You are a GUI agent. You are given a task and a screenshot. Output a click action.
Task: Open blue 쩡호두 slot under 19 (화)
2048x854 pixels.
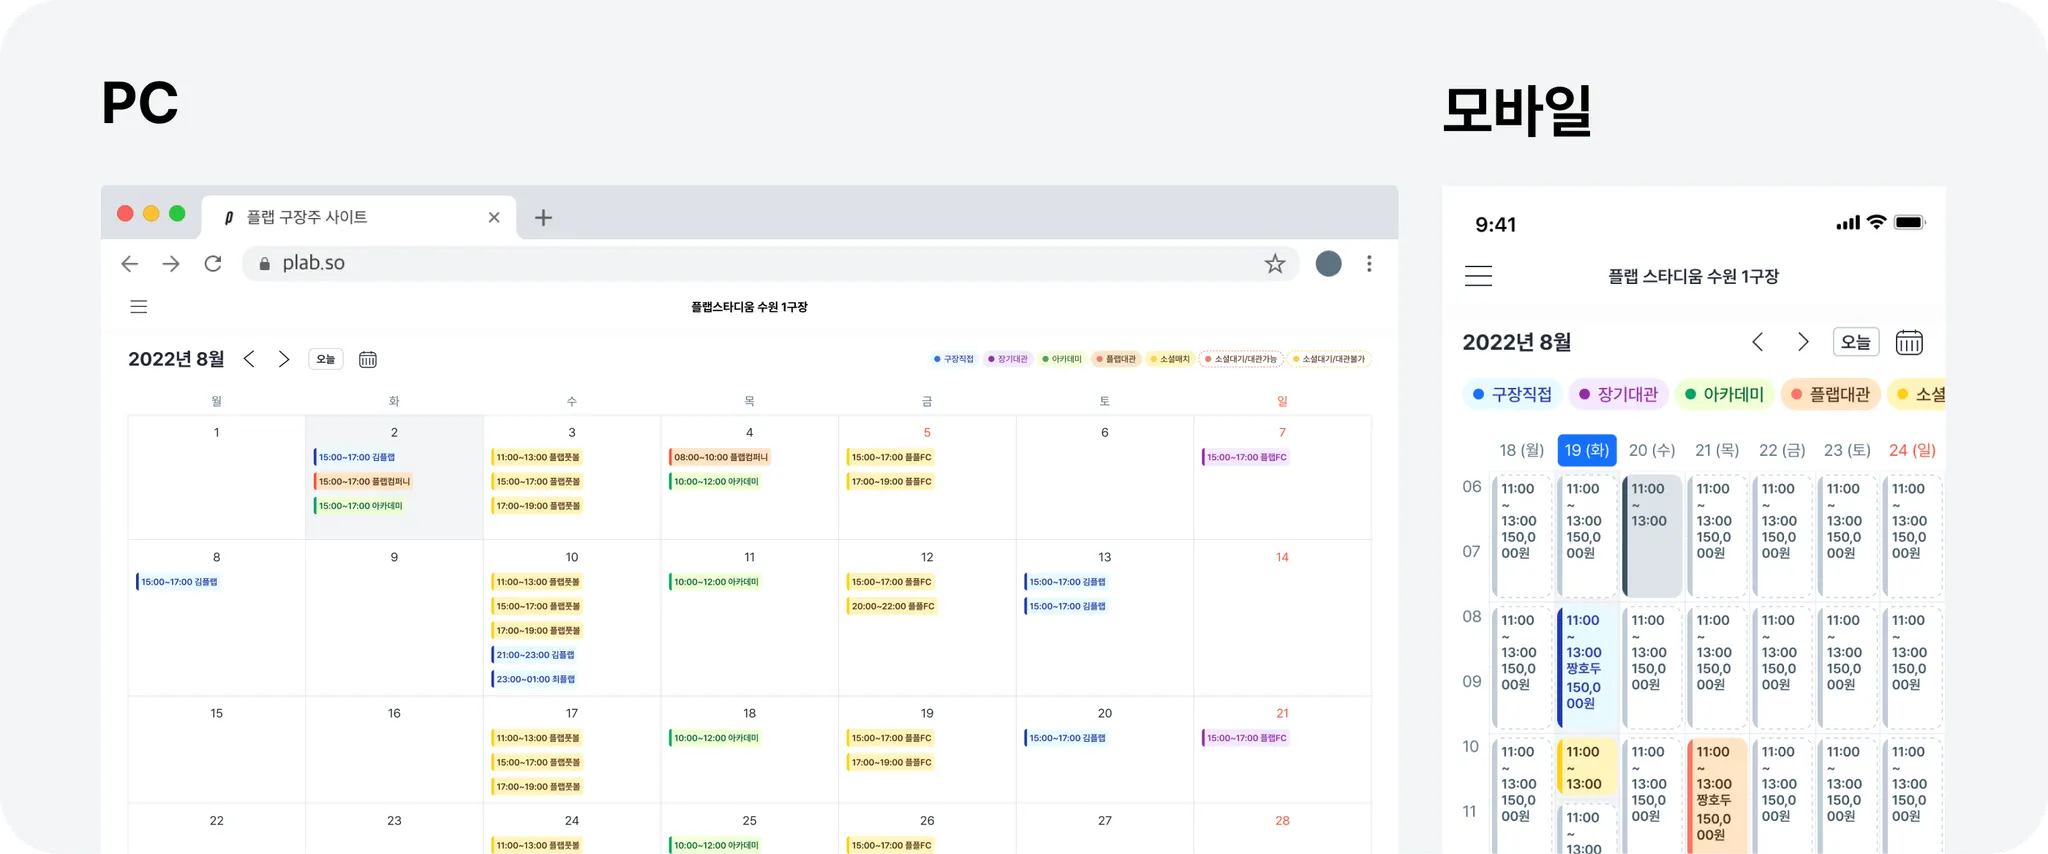tap(1587, 667)
